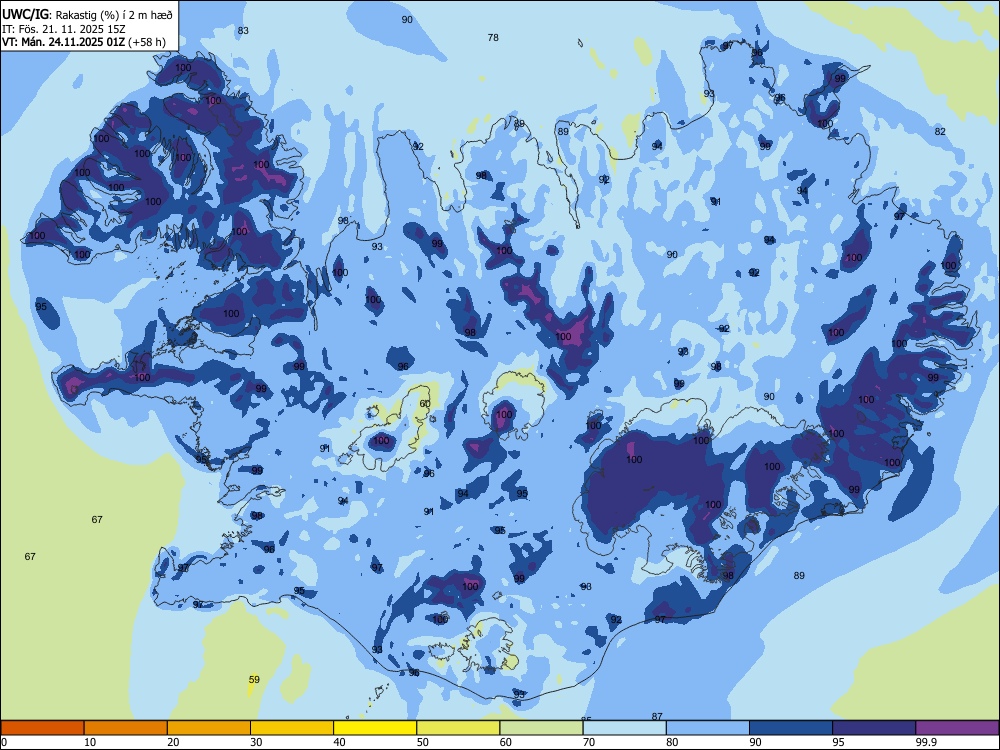Click the golden 30–40 legend swatch
1000x750 pixels.
[292, 728]
